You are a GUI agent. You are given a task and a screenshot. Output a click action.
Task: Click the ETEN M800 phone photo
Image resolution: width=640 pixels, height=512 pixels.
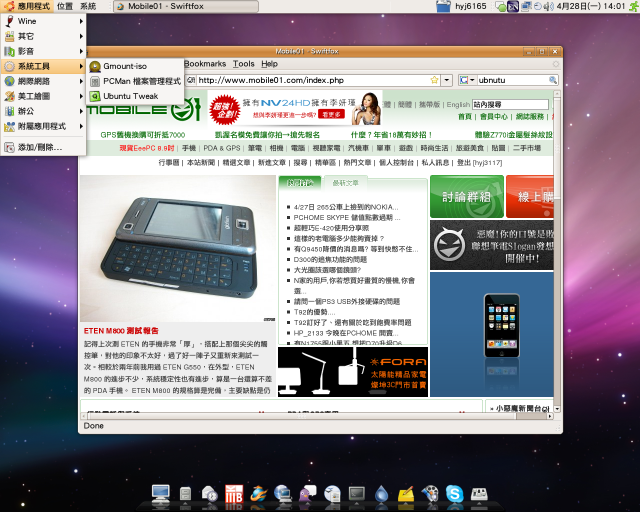click(178, 249)
